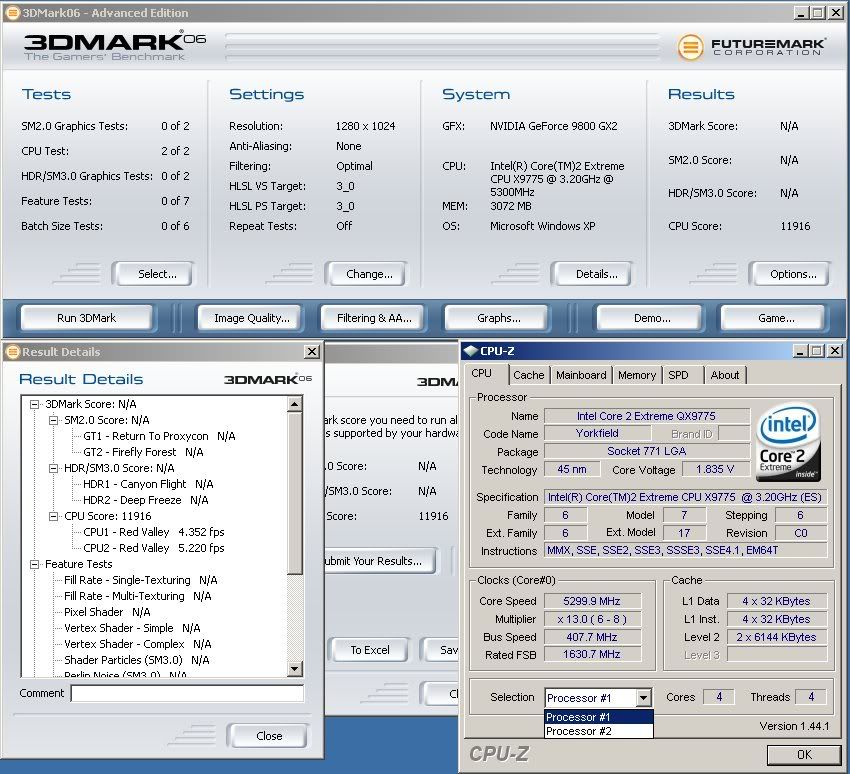This screenshot has height=774, width=850.
Task: Click the 3DMark06 title bar icon
Action: [11, 12]
